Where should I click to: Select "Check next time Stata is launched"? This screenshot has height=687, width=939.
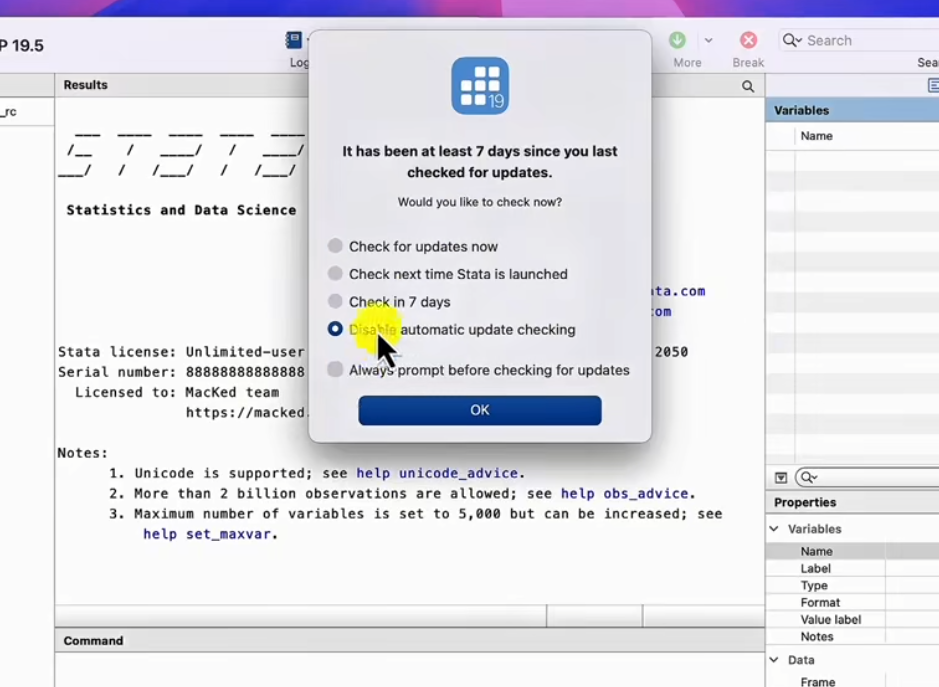click(335, 274)
